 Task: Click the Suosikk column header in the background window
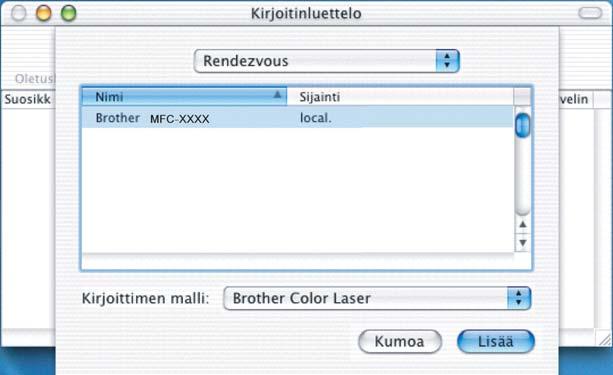[x=28, y=99]
